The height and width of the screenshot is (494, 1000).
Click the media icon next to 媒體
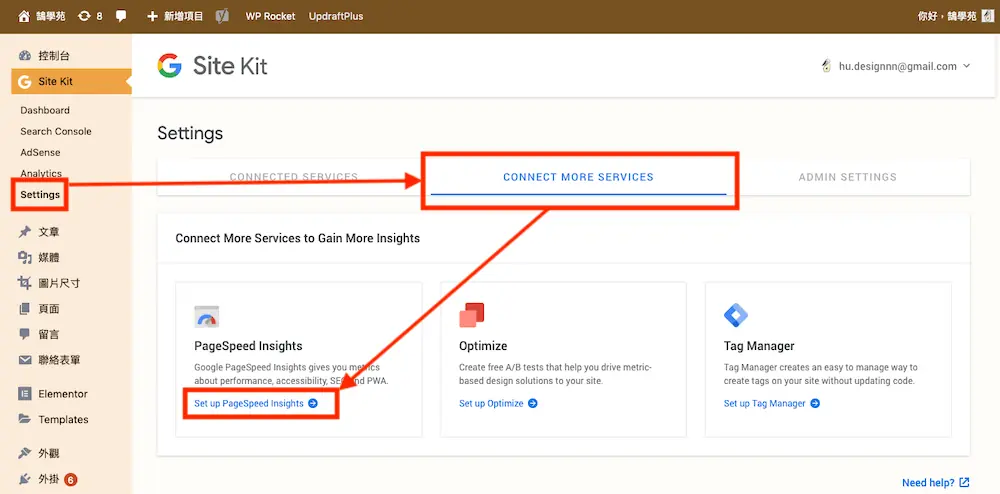click(25, 258)
